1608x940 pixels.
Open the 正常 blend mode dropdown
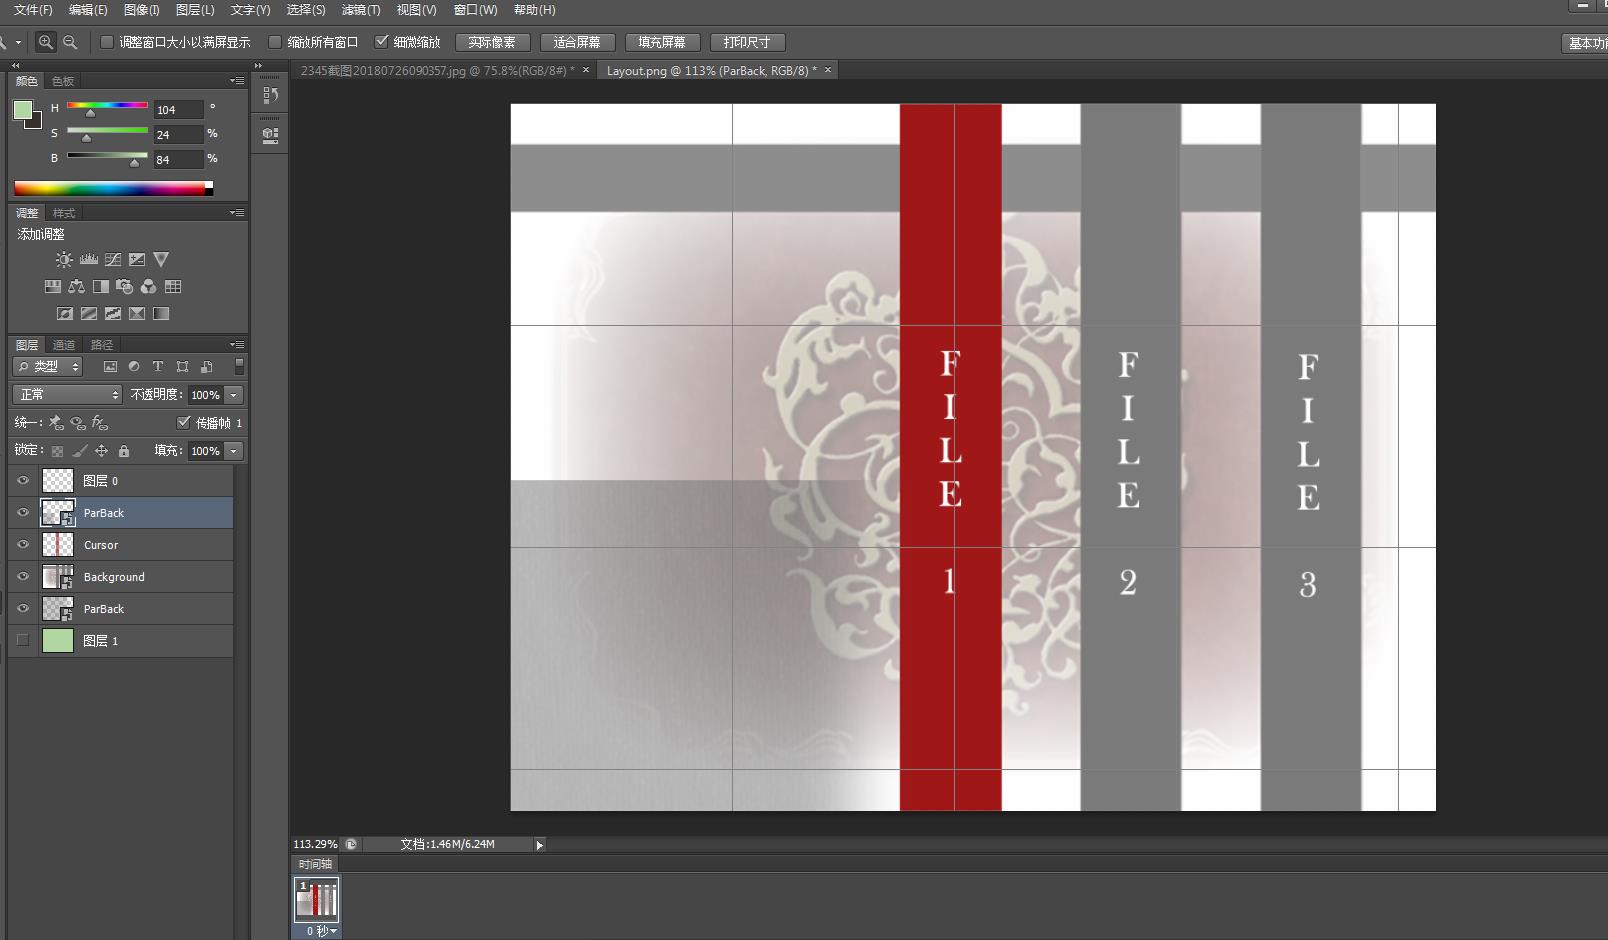point(67,395)
